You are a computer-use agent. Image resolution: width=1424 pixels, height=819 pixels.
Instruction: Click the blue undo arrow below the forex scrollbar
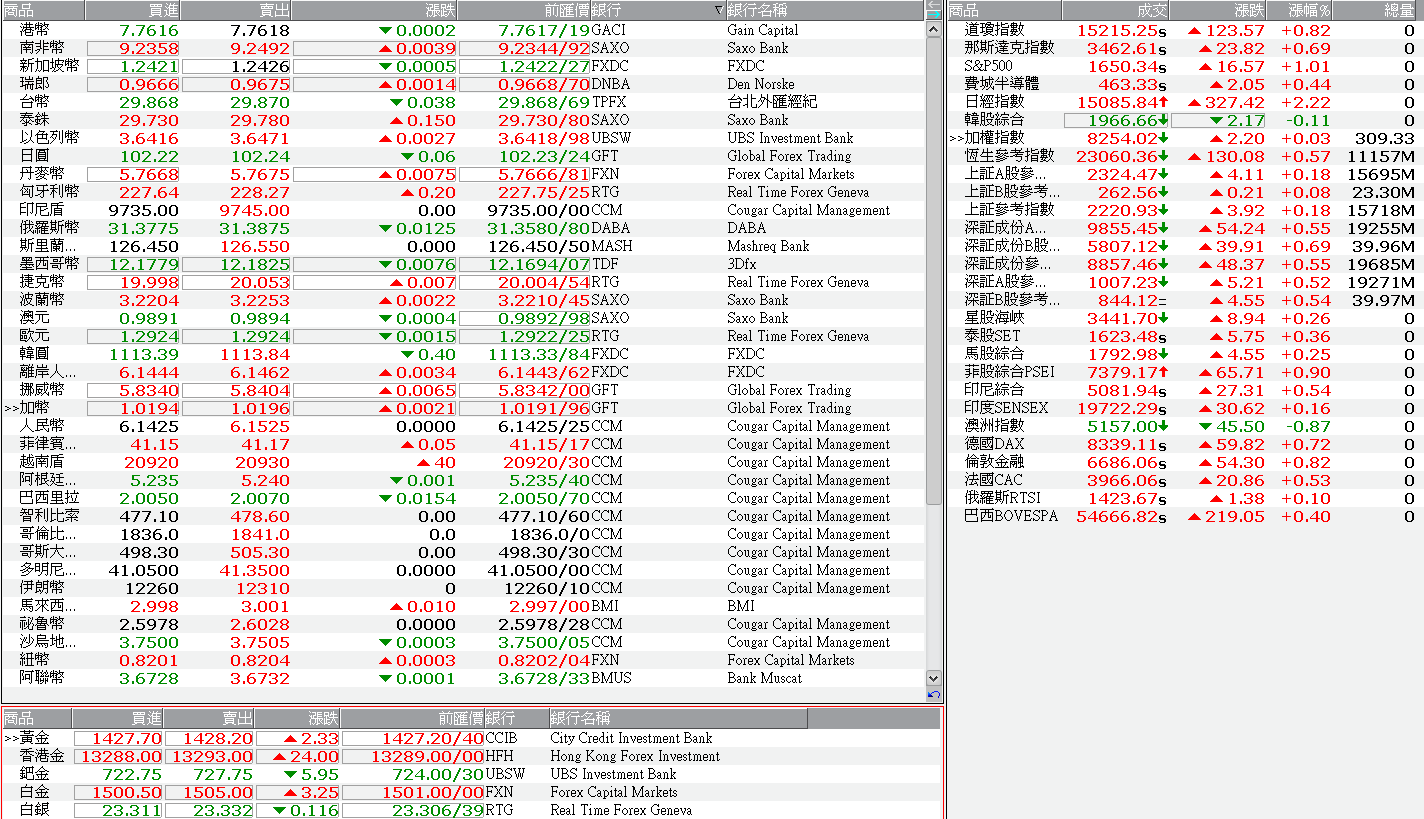[x=934, y=695]
